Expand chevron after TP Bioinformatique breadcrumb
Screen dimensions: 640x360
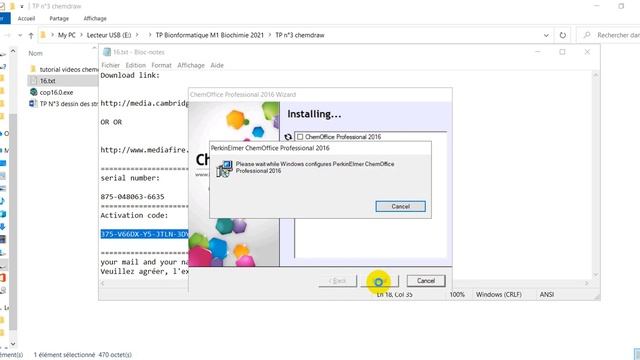[270, 35]
